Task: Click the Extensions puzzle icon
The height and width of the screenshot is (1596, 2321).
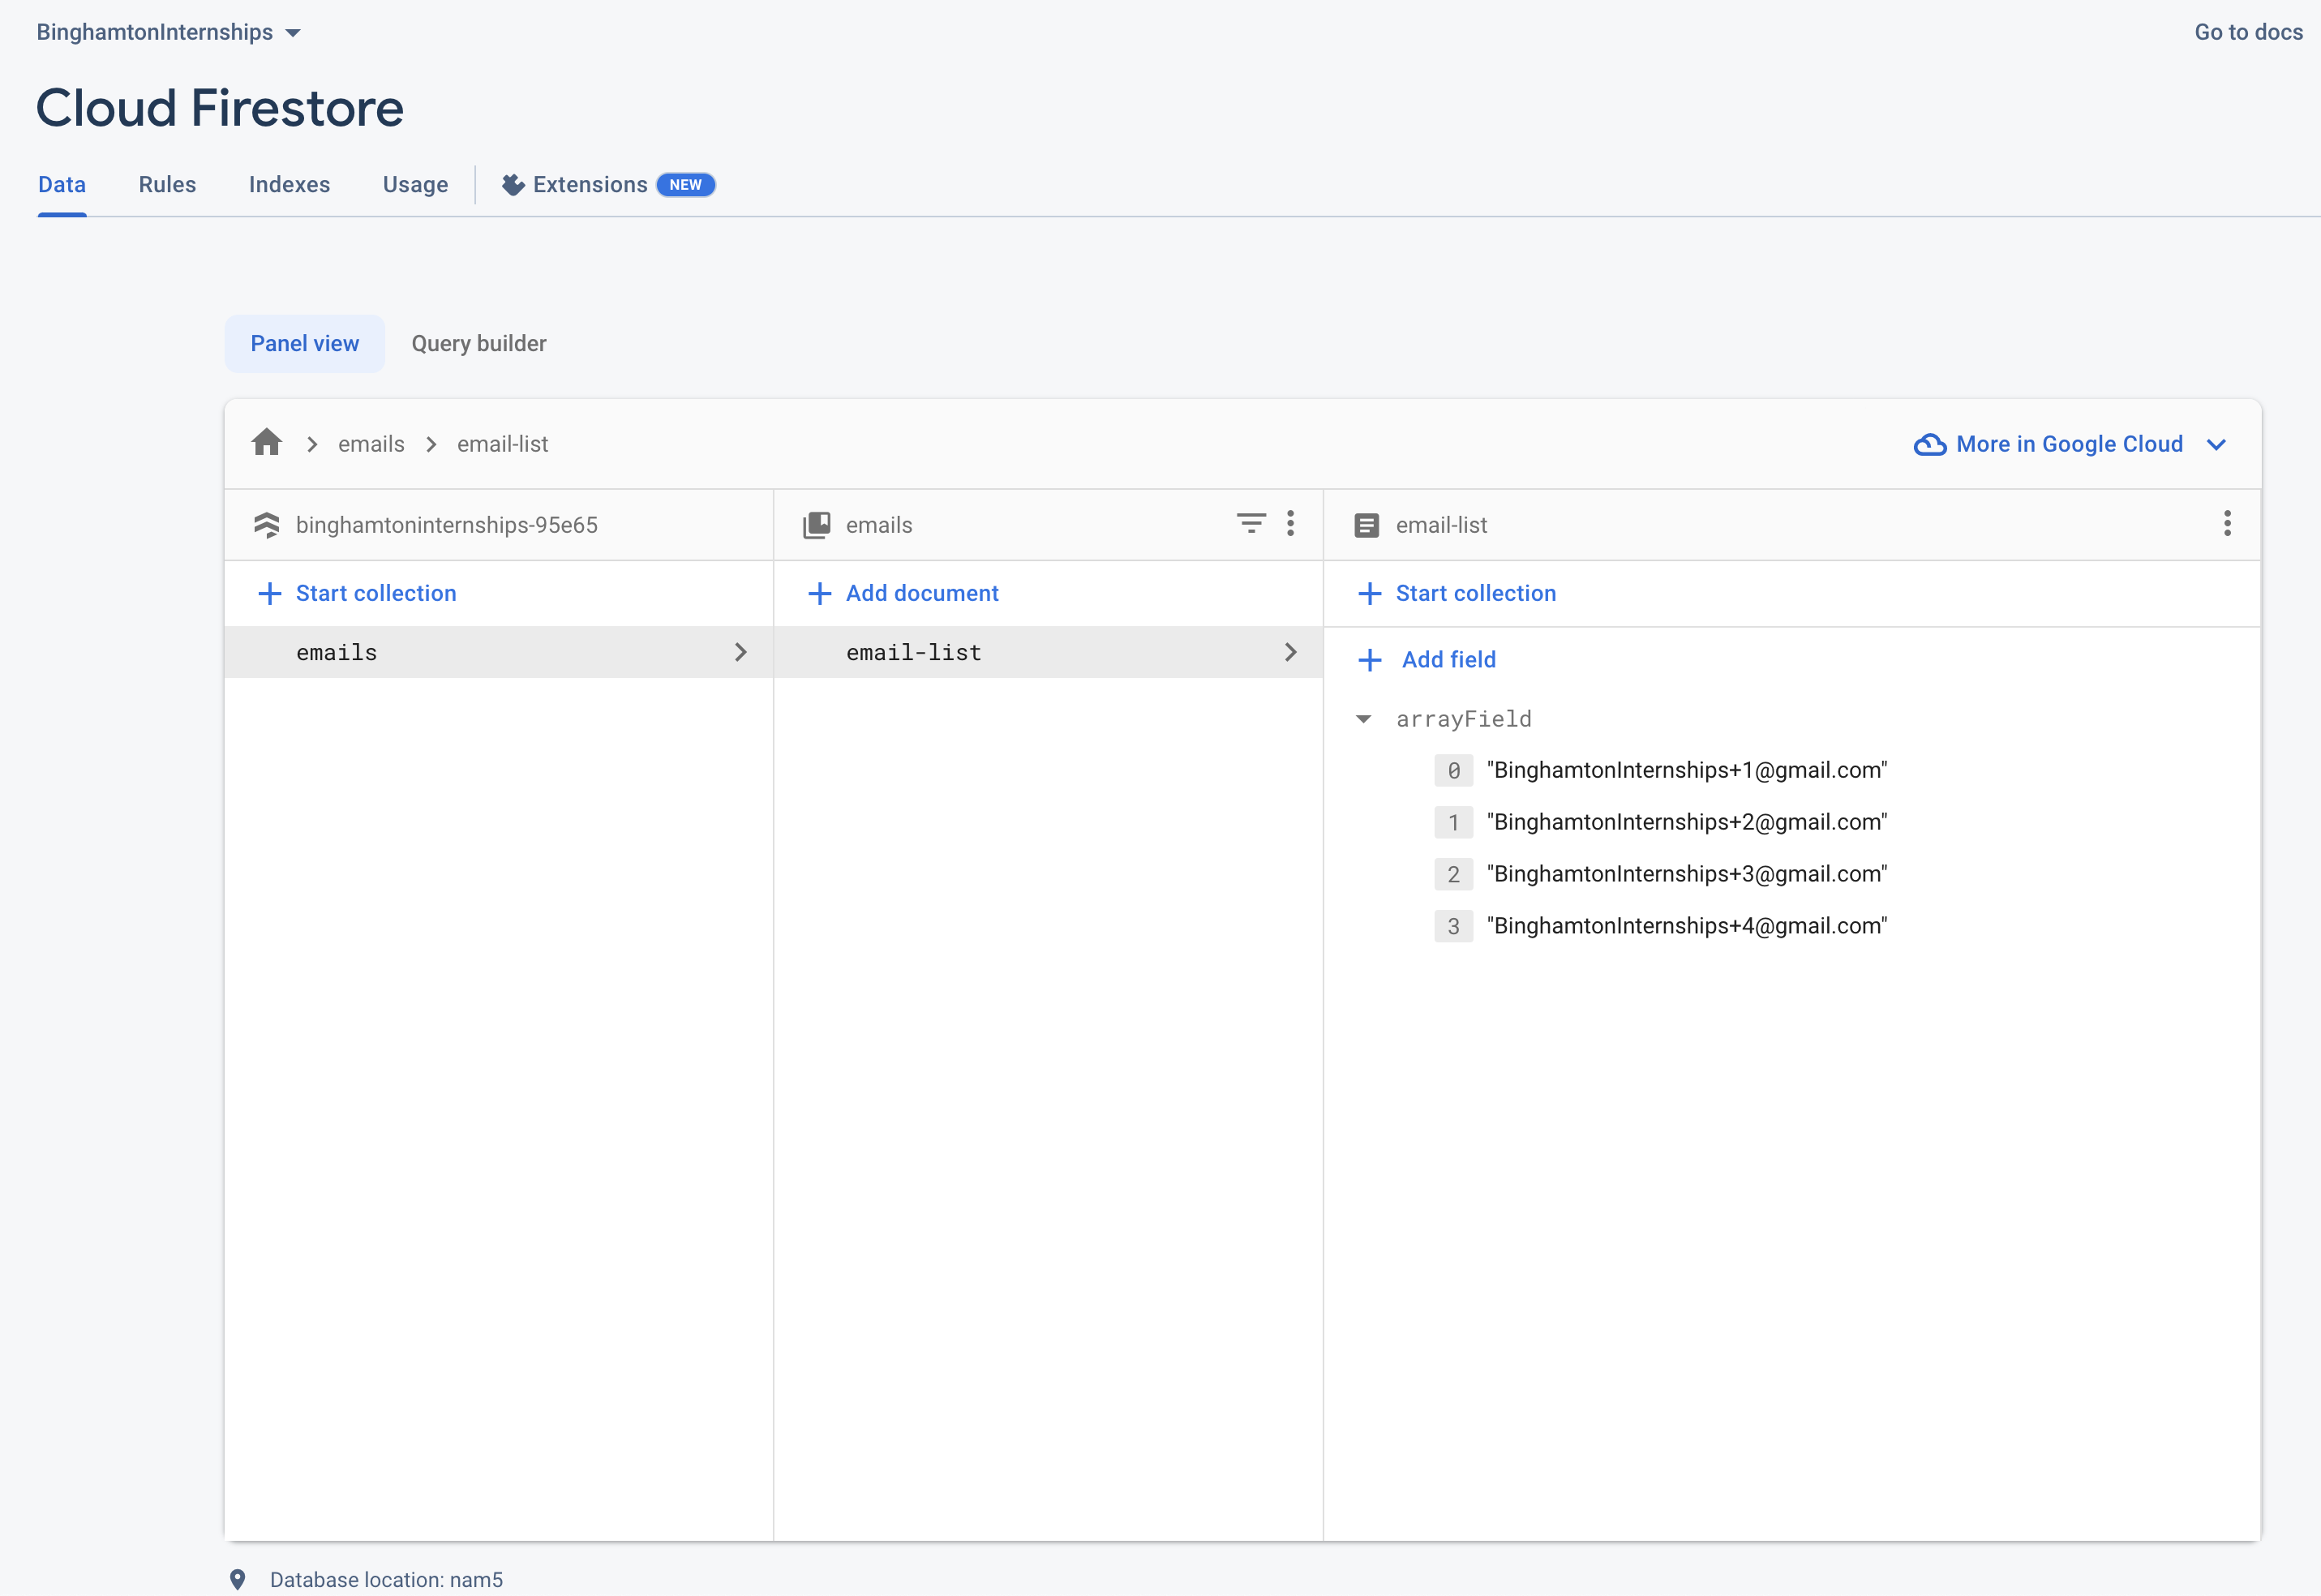Action: coord(513,185)
